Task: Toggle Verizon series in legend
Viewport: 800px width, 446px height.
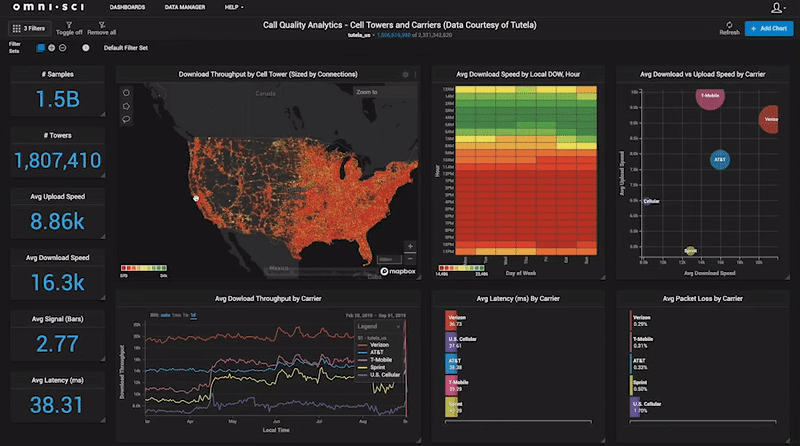Action: pos(374,345)
